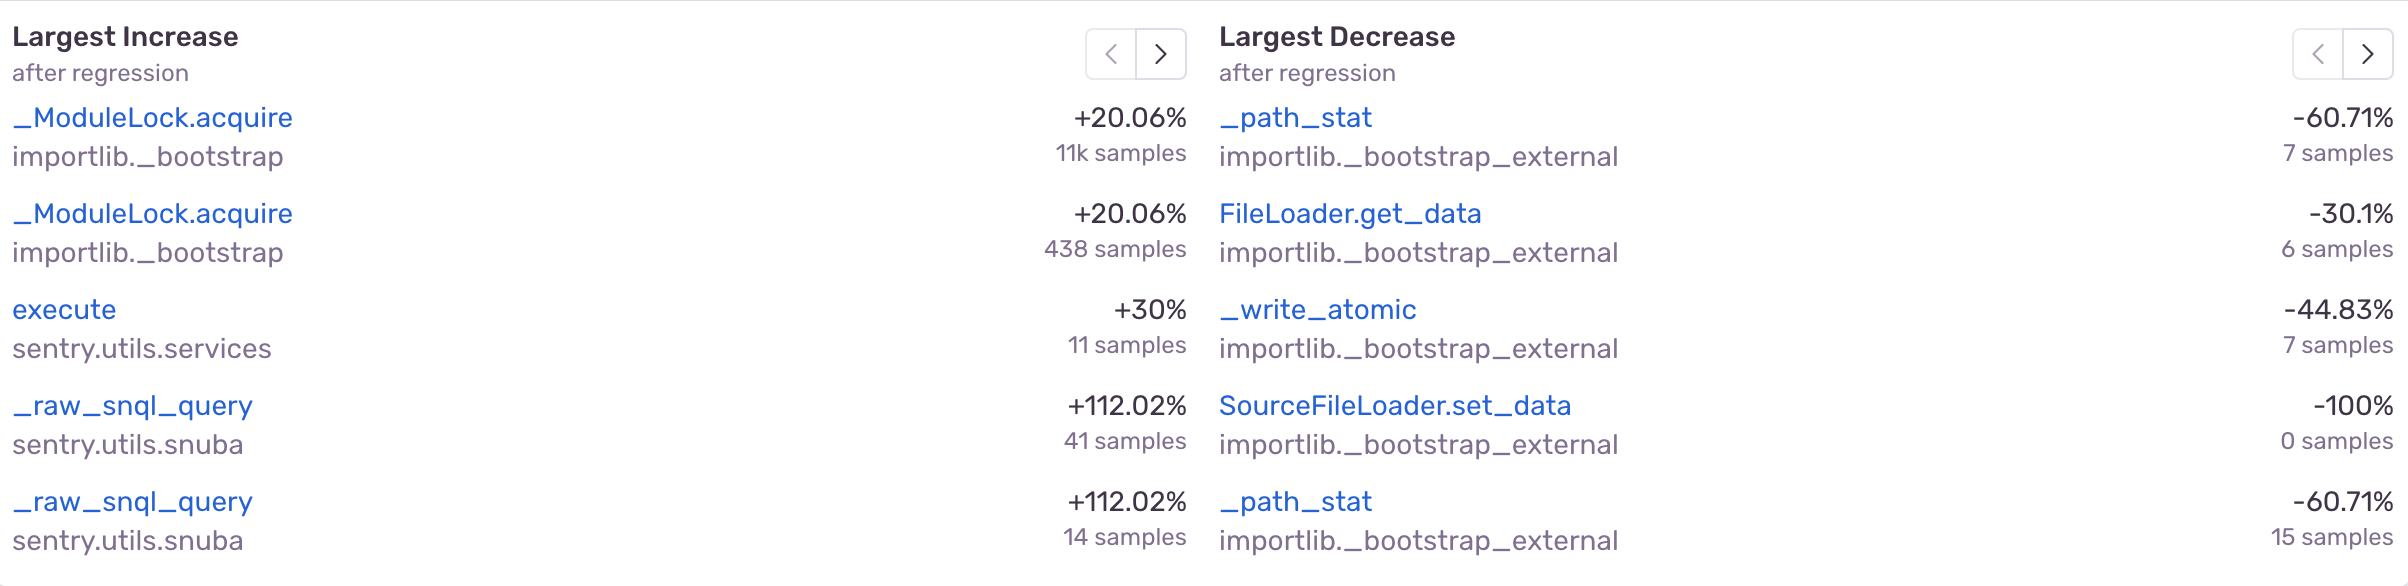2408x586 pixels.
Task: Click the sentry.utils.services package label
Action: click(142, 349)
